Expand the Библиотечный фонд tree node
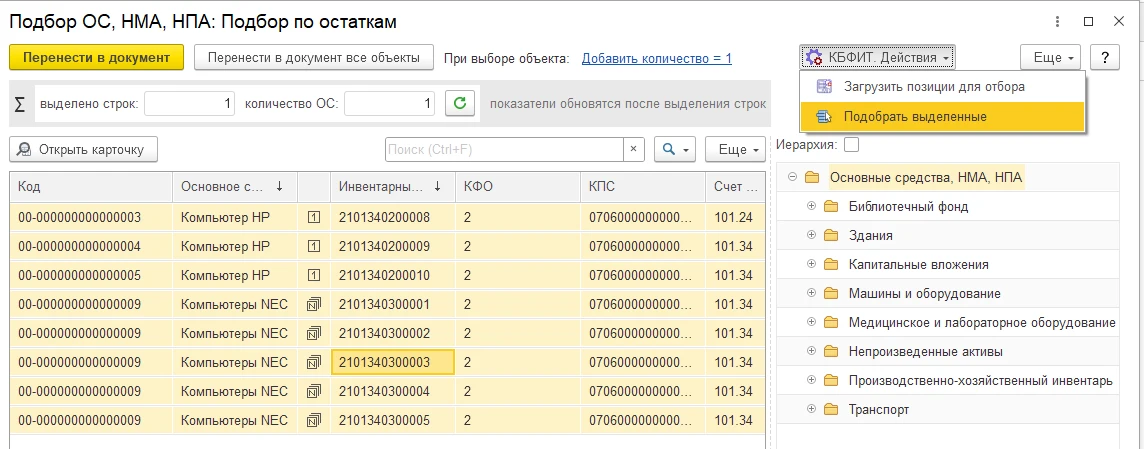Image resolution: width=1144 pixels, height=449 pixels. click(x=811, y=207)
